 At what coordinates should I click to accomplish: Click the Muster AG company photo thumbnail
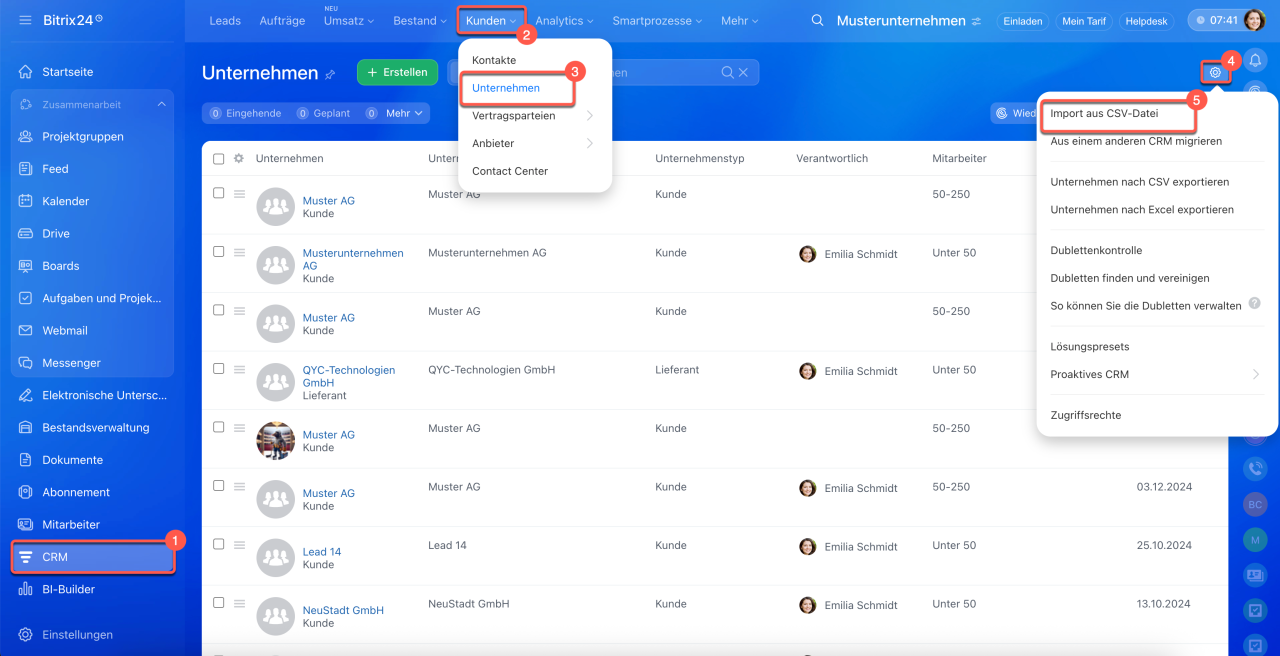pos(276,441)
